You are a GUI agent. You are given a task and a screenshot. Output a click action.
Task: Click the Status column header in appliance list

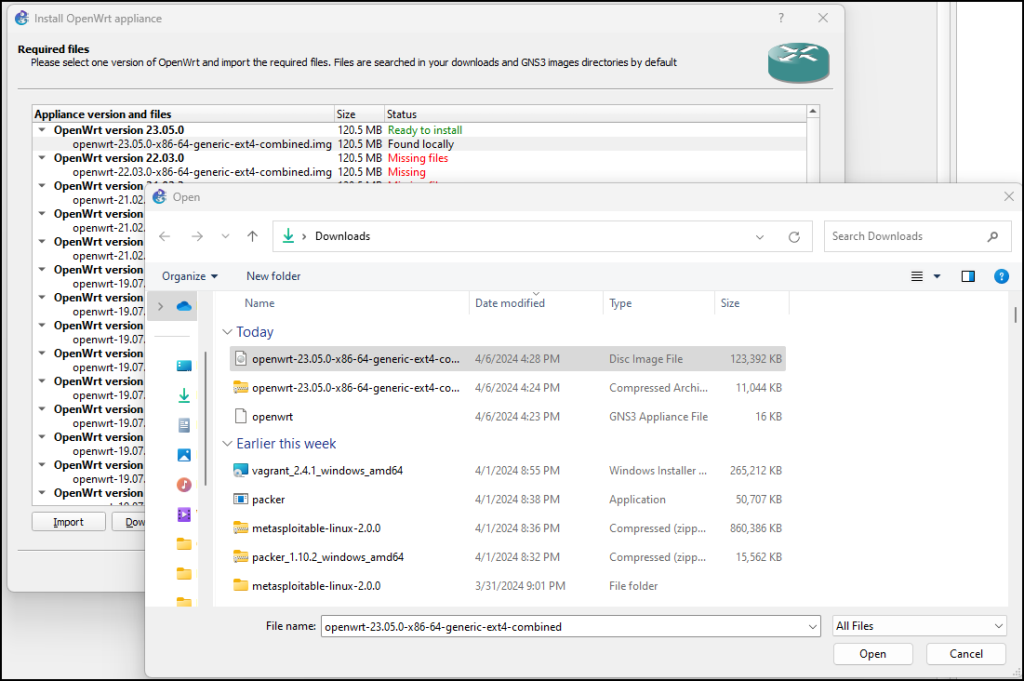click(402, 114)
